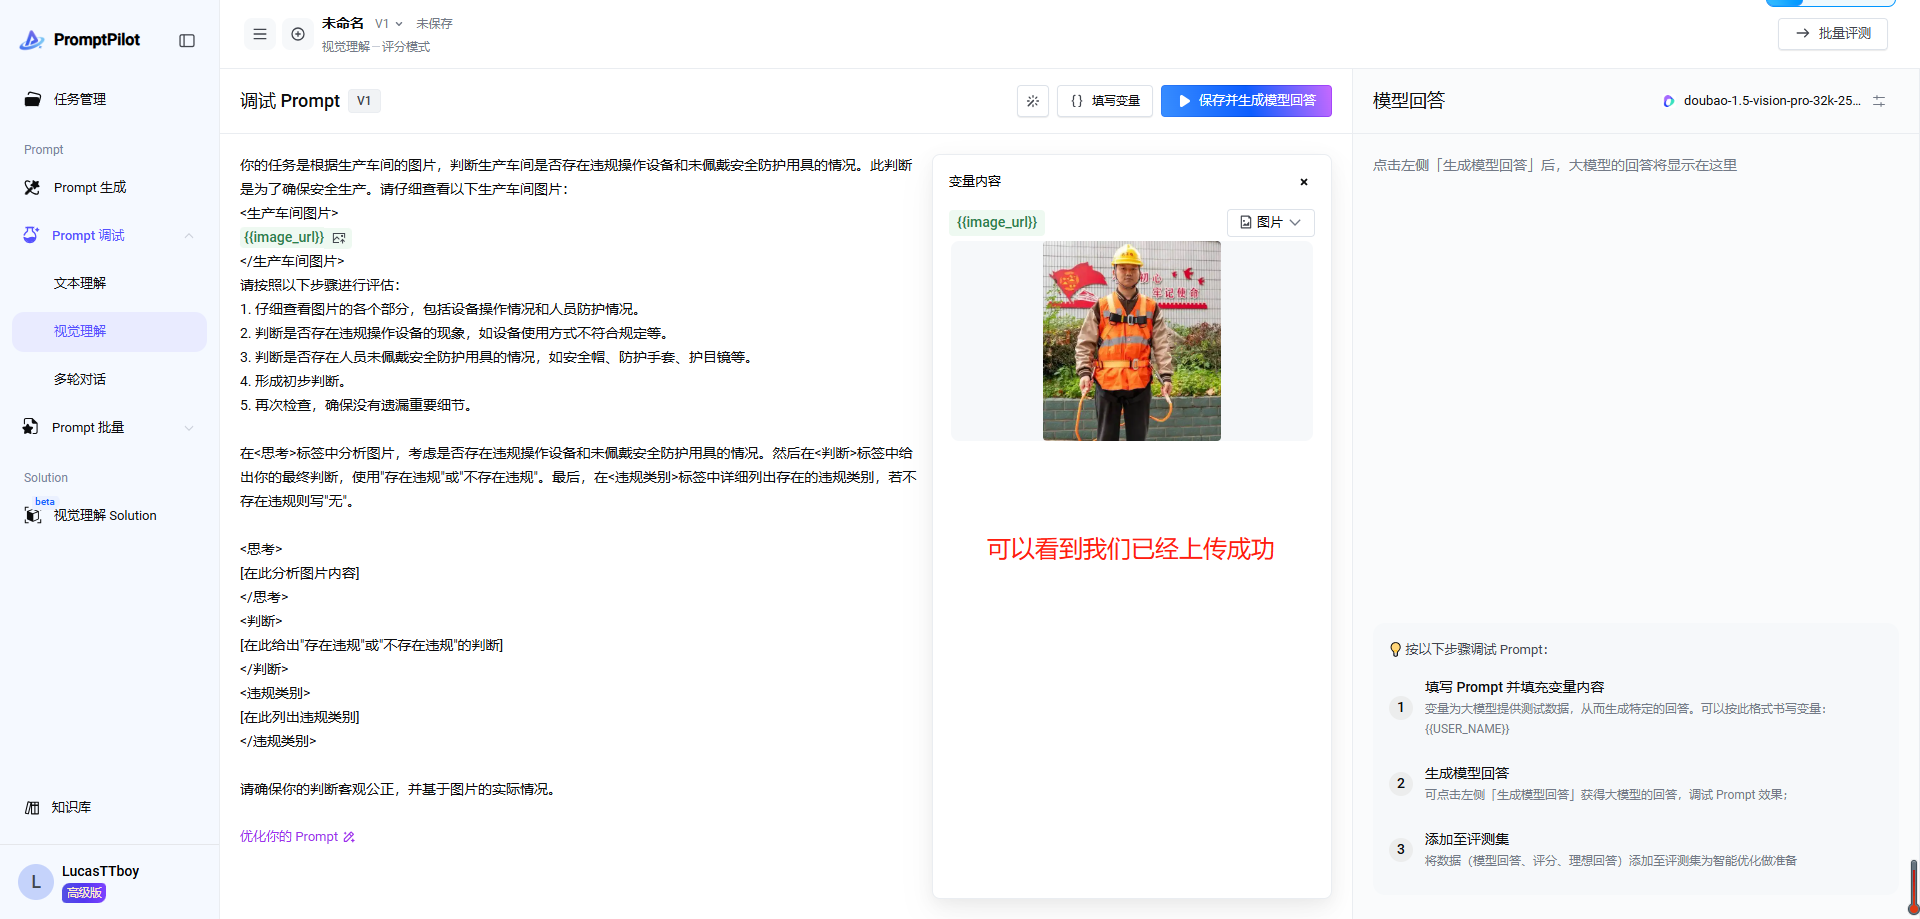Open model settings sliders icon
Image resolution: width=1920 pixels, height=919 pixels.
[x=1879, y=101]
